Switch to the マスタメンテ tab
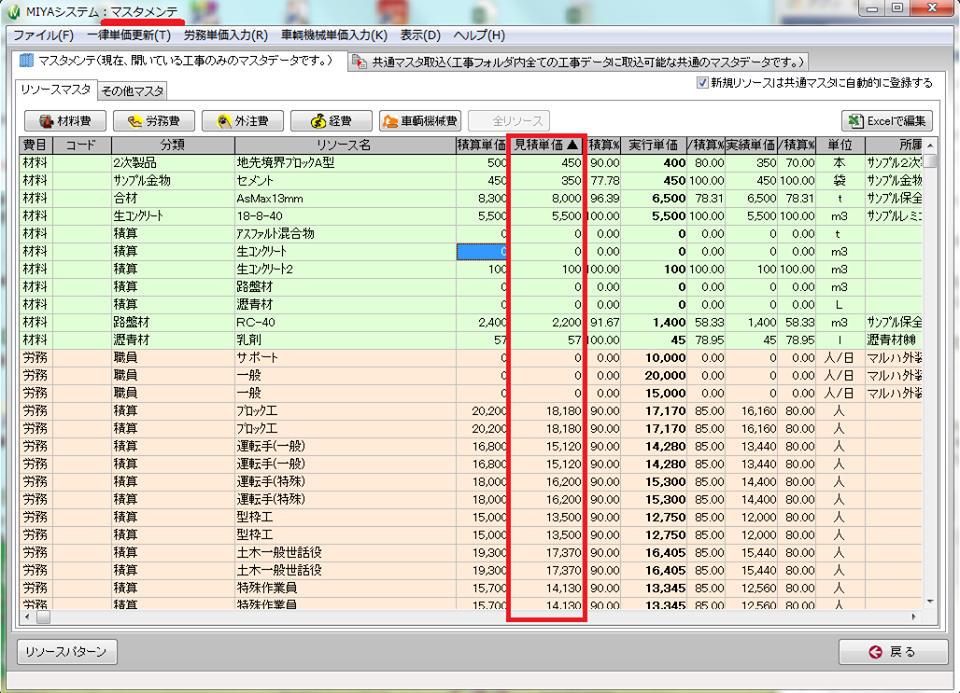The width and height of the screenshot is (960, 693). [x=179, y=61]
